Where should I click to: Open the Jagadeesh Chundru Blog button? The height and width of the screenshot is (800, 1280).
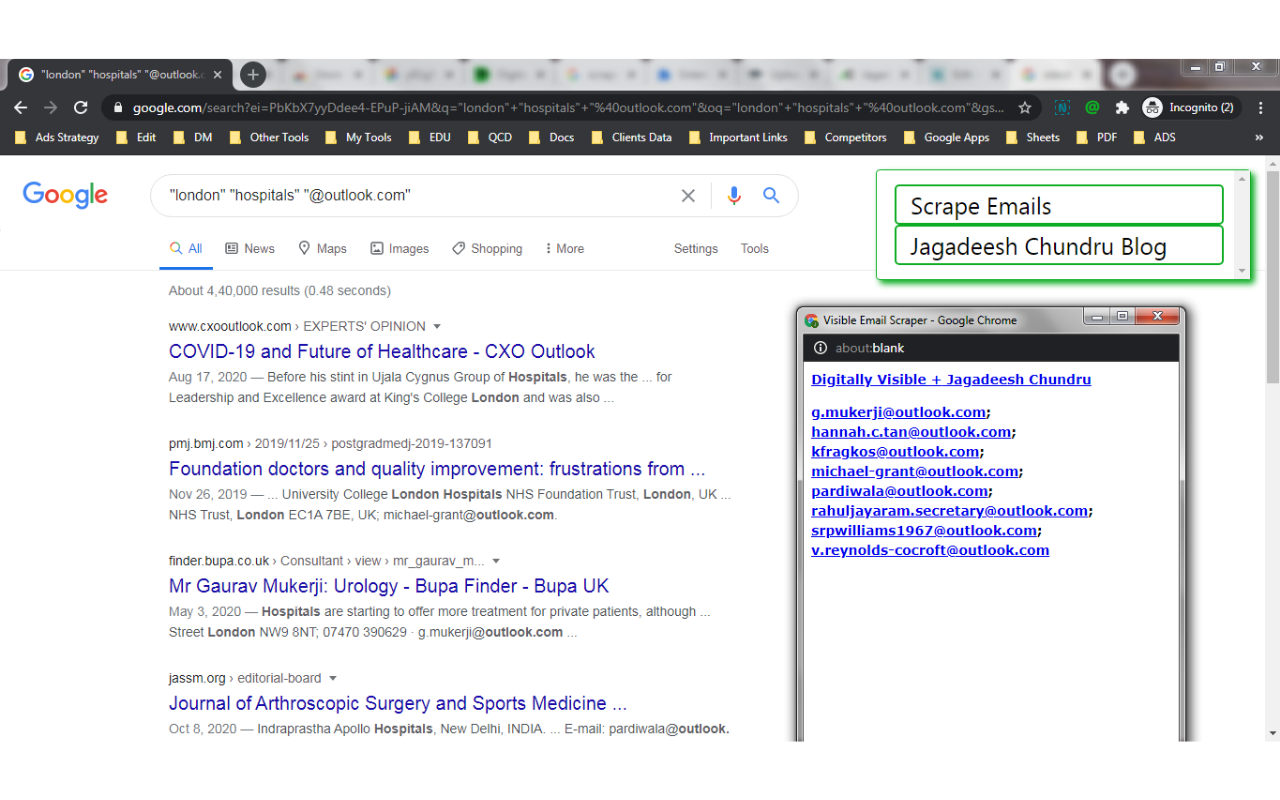click(1059, 246)
